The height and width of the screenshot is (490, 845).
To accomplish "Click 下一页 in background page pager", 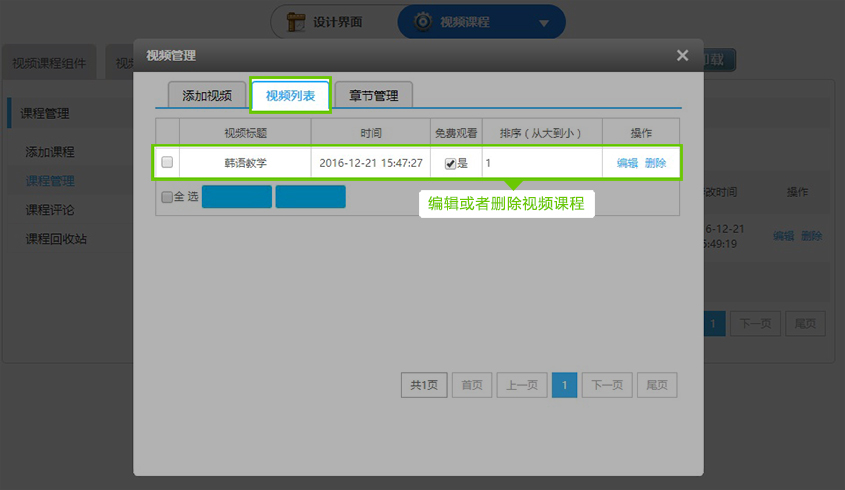I will pyautogui.click(x=756, y=323).
